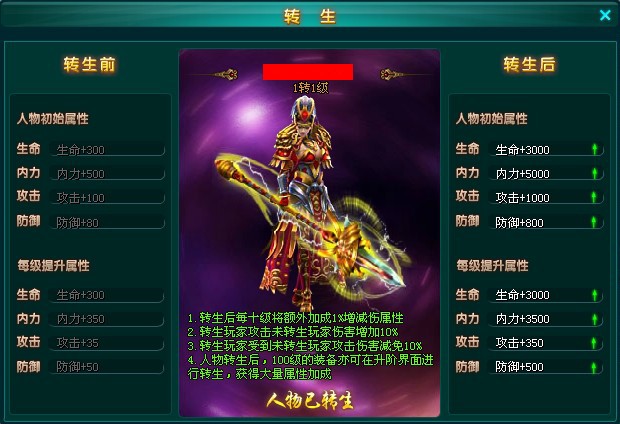Viewport: 620px width, 424px height.
Task: Select the 生命+300 field under 转生前 initial attributes
Action: click(107, 150)
